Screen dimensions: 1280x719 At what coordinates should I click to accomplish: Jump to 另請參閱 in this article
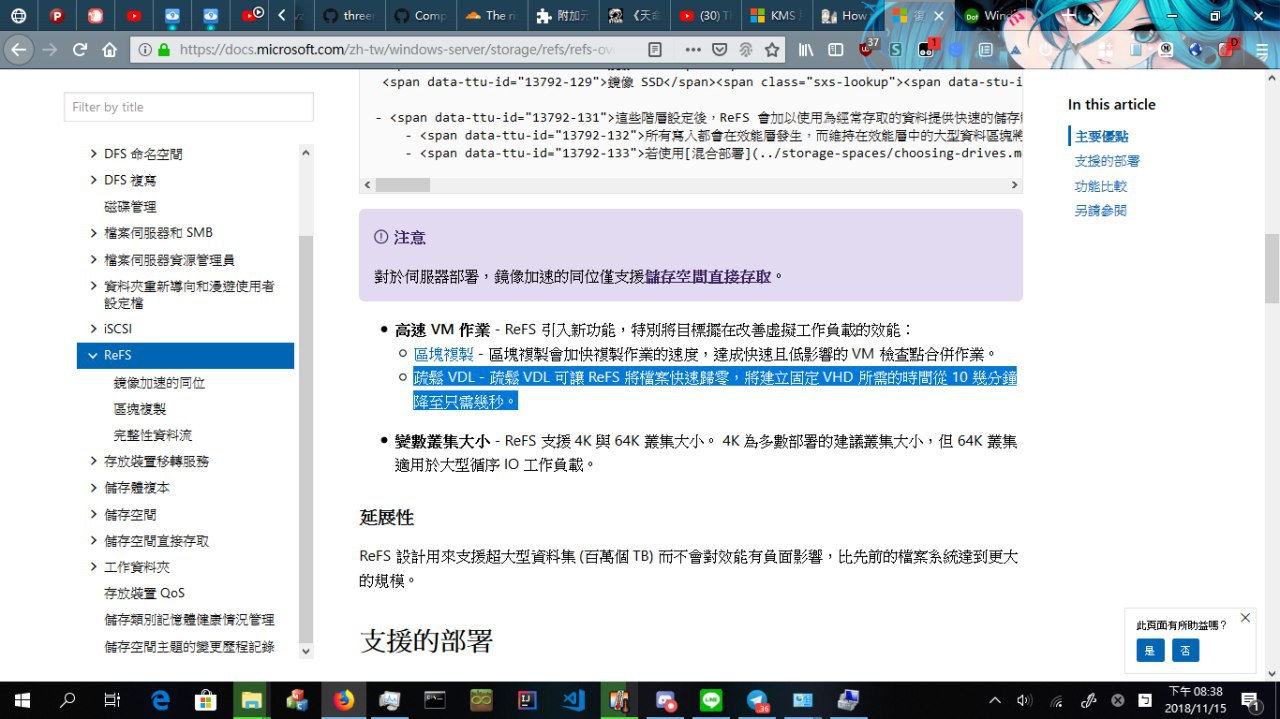click(1101, 211)
